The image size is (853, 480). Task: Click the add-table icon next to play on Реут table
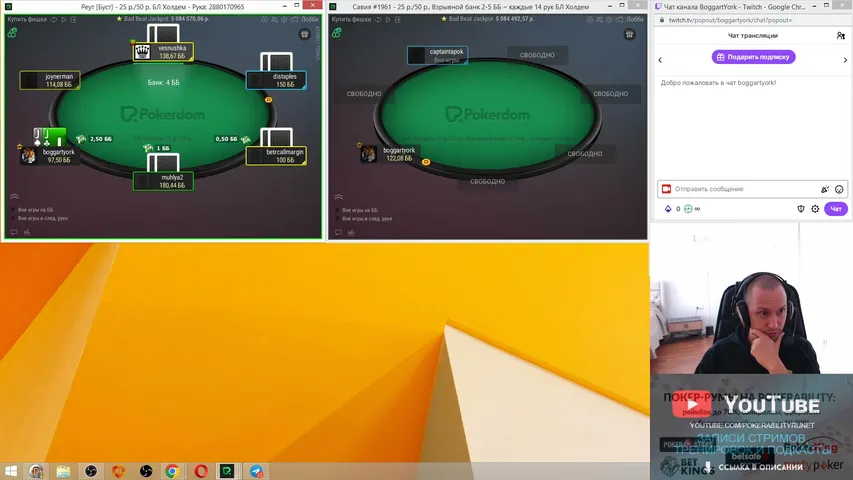point(73,19)
